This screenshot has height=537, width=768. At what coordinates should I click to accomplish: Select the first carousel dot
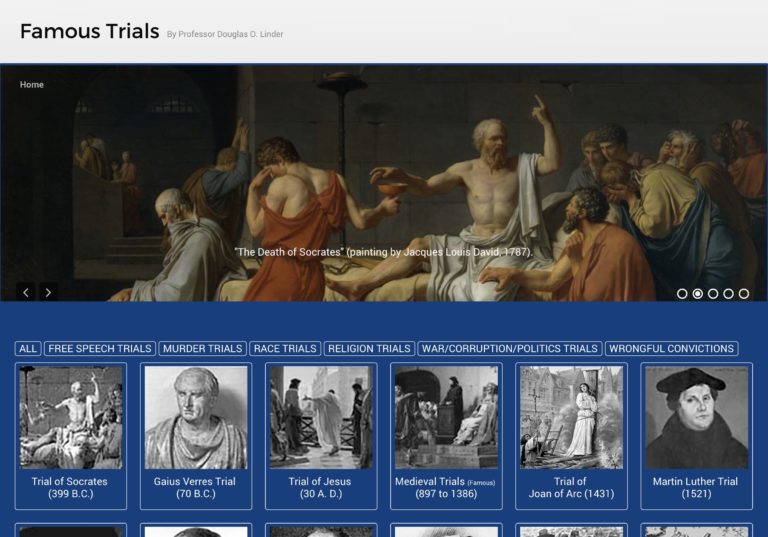(682, 293)
